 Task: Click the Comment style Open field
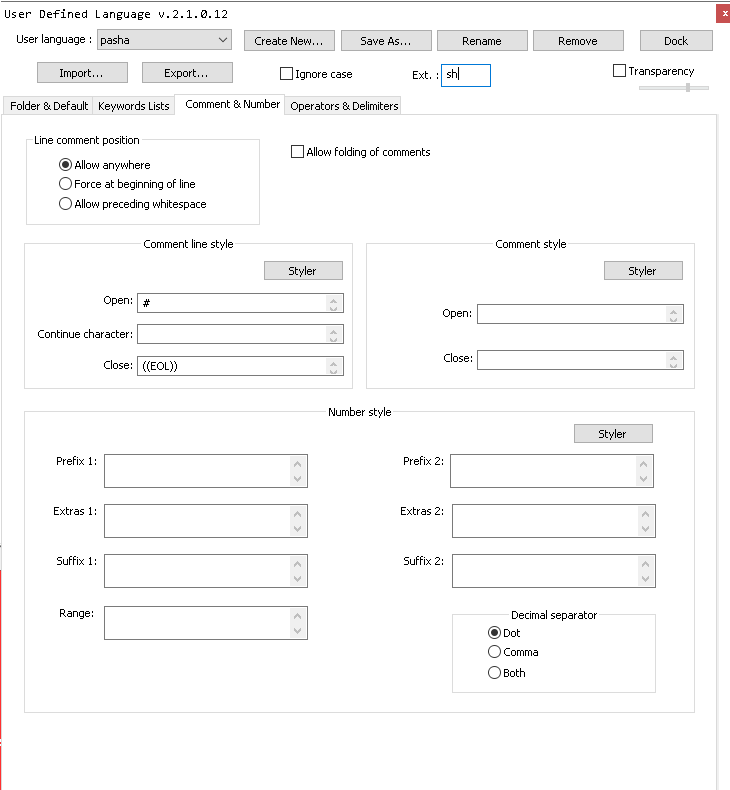click(x=580, y=314)
